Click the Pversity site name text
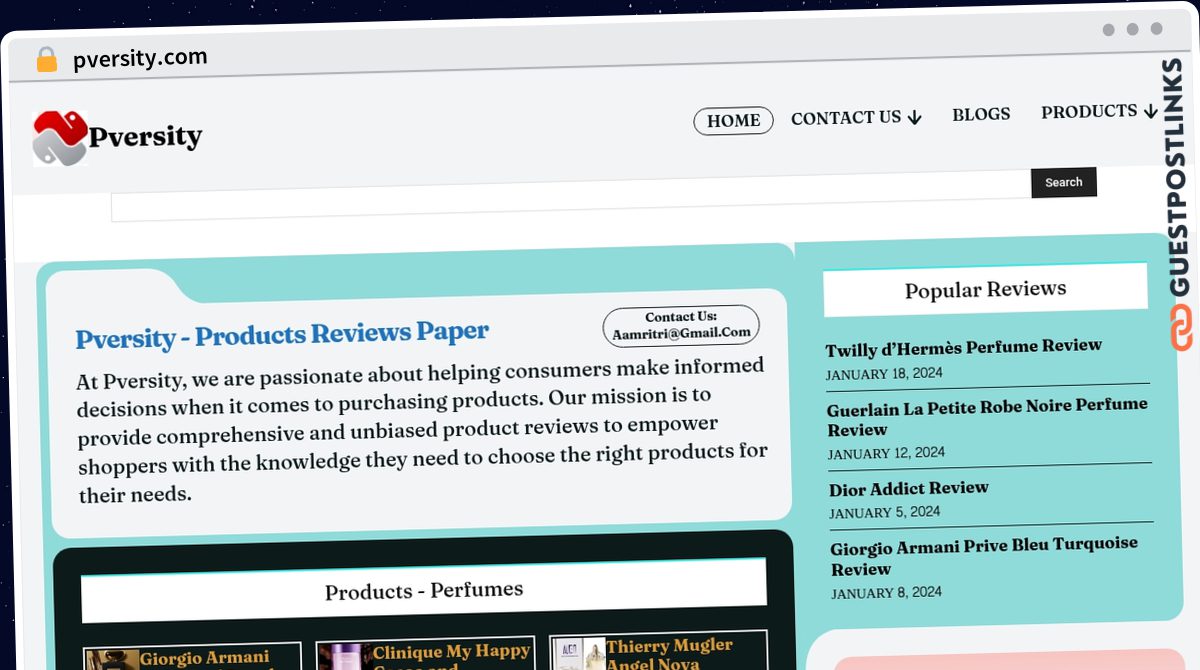The width and height of the screenshot is (1200, 670). click(145, 136)
